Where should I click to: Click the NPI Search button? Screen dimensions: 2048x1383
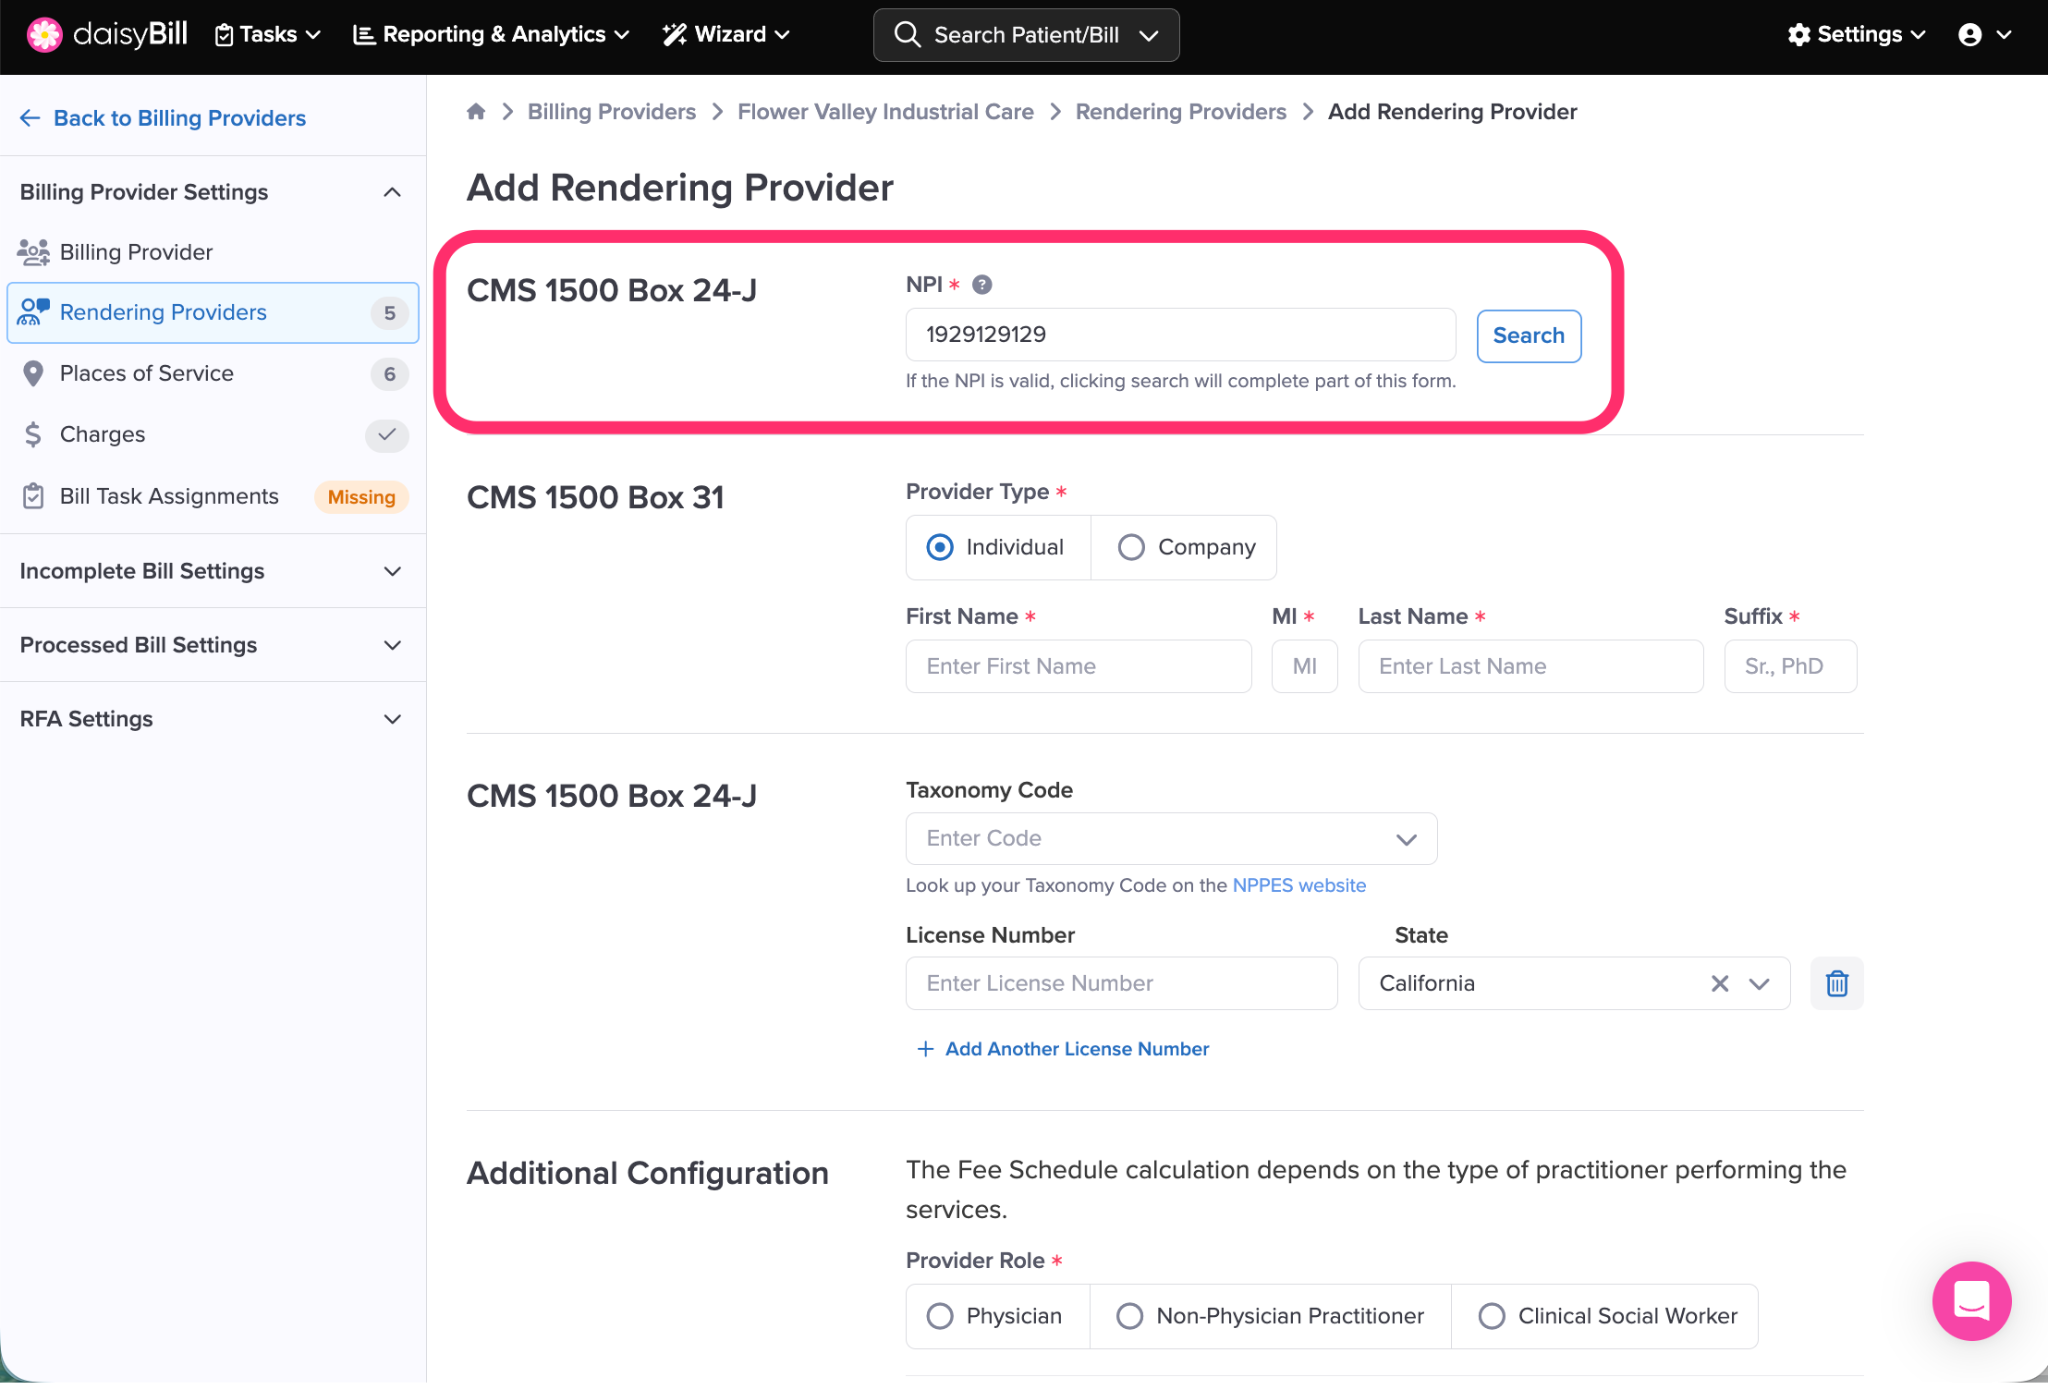pyautogui.click(x=1527, y=336)
